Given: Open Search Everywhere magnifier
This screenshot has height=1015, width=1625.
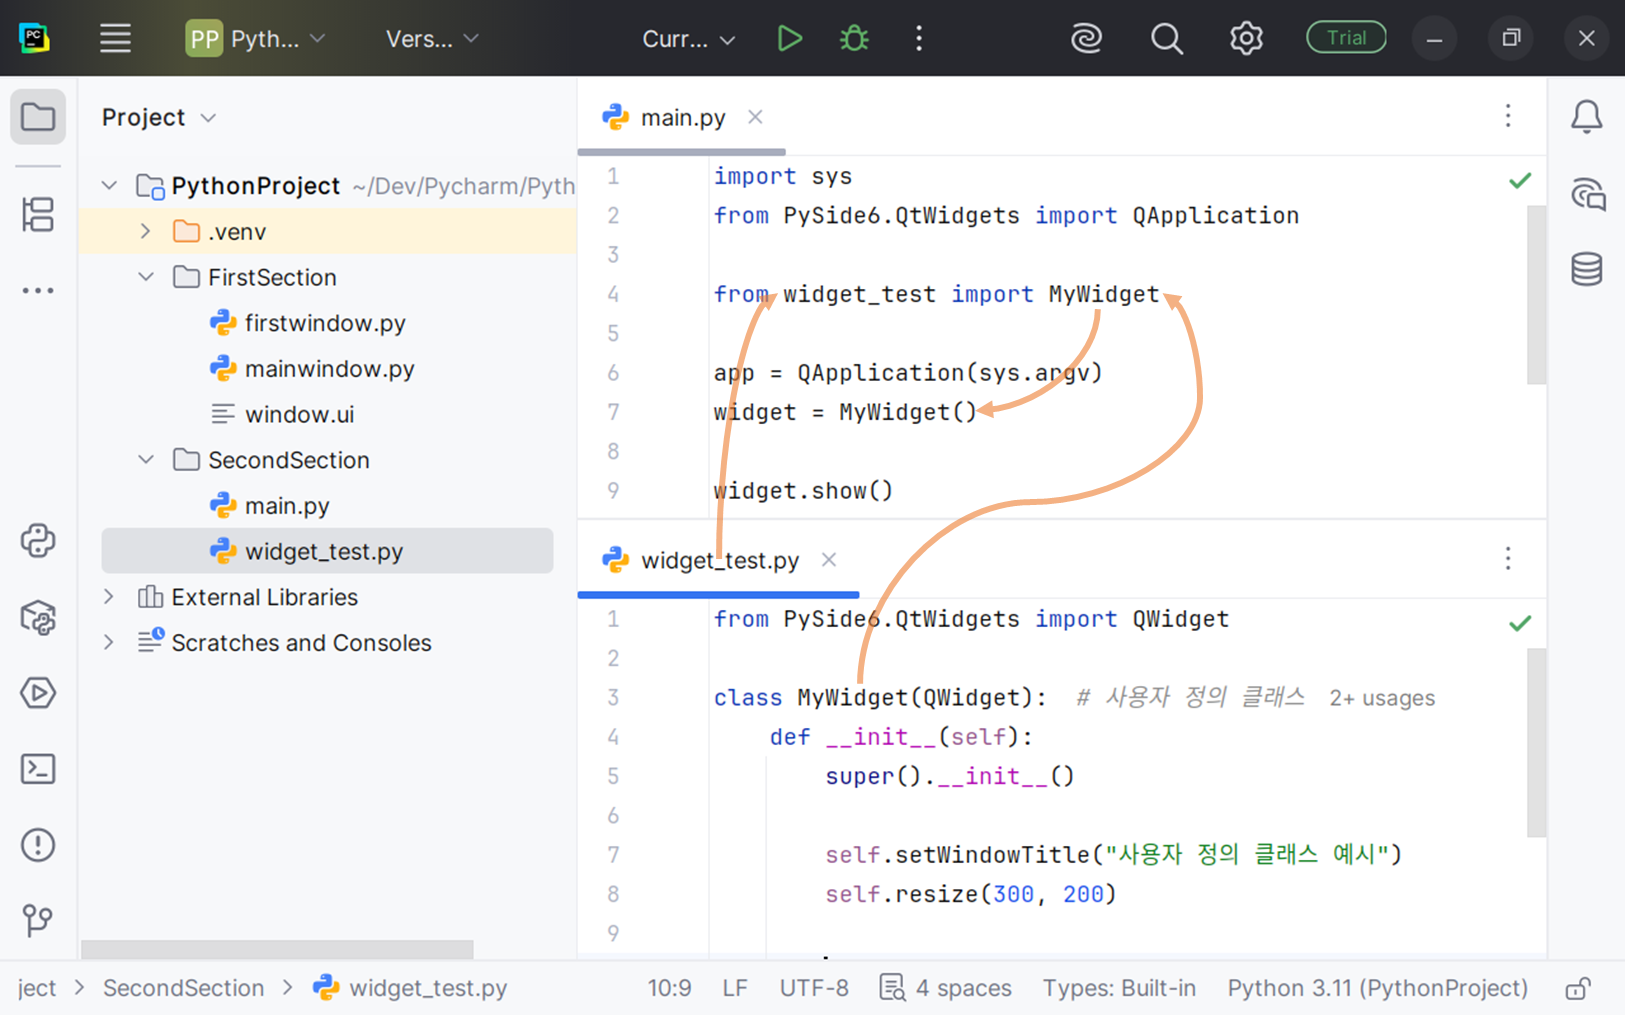Looking at the screenshot, I should click(1166, 39).
